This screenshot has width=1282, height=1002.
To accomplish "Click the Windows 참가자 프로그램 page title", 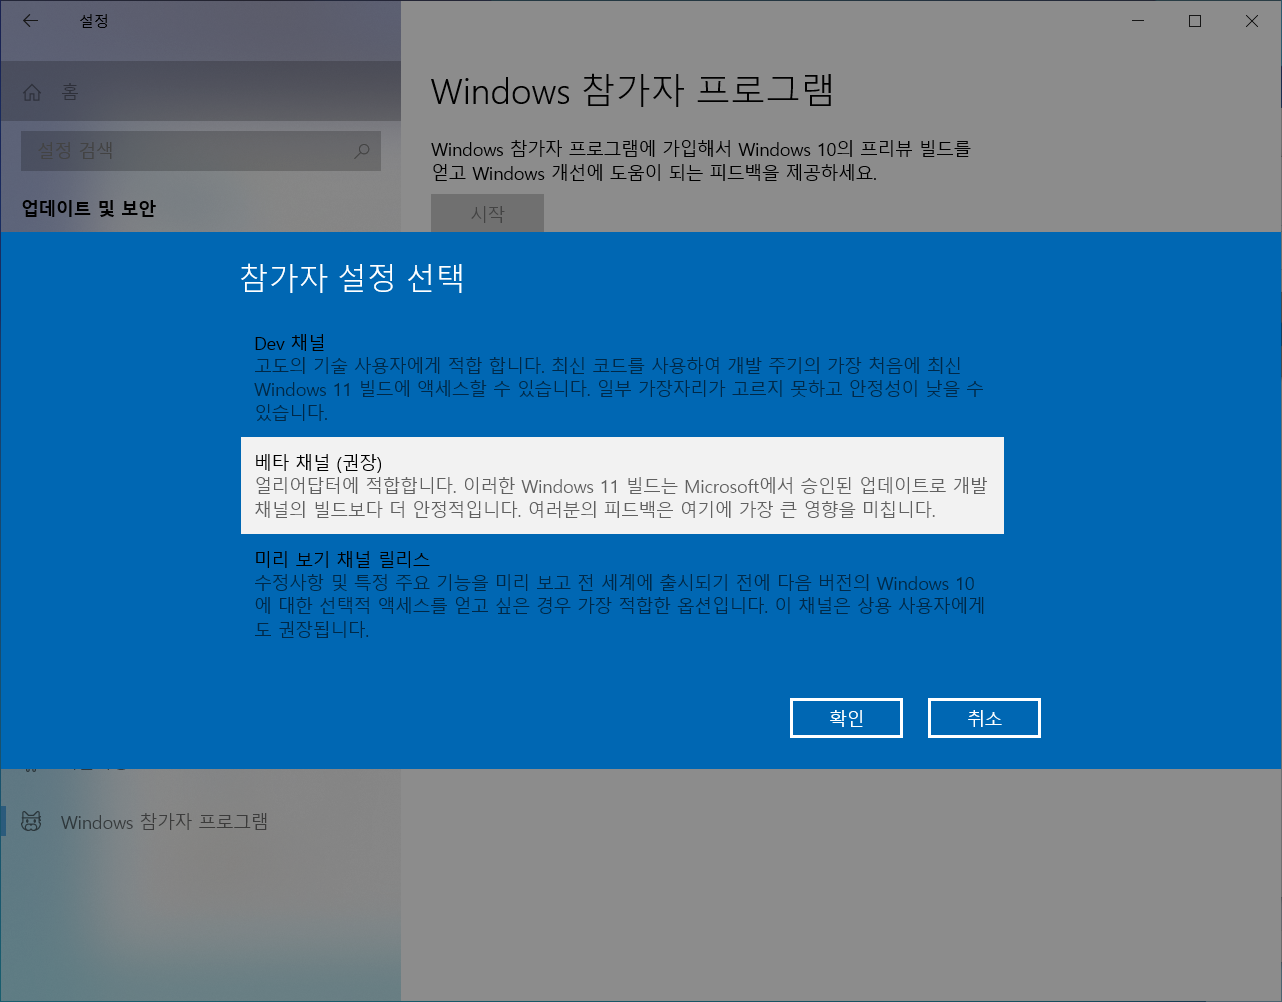I will (632, 91).
